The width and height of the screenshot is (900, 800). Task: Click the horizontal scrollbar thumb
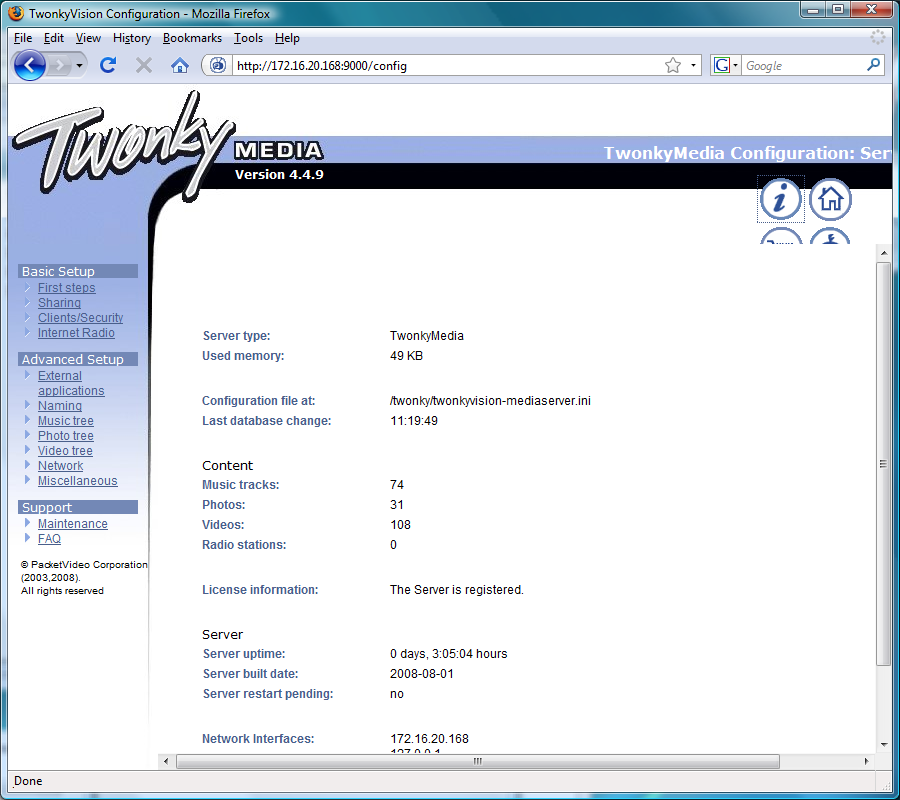[478, 761]
